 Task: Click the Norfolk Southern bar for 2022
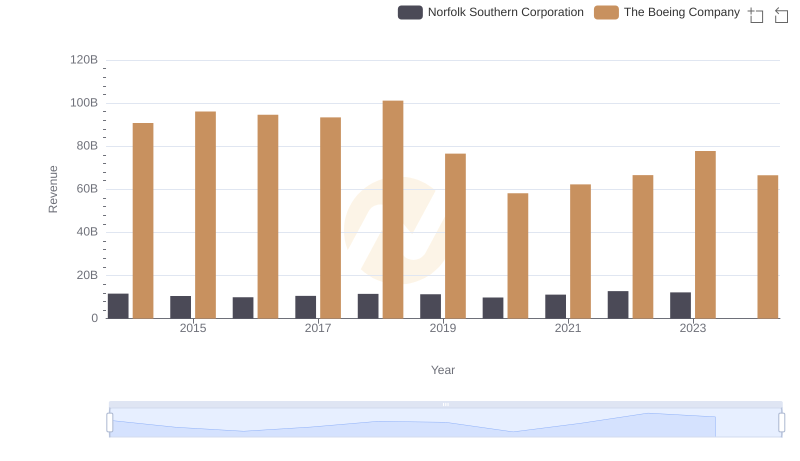pyautogui.click(x=618, y=305)
